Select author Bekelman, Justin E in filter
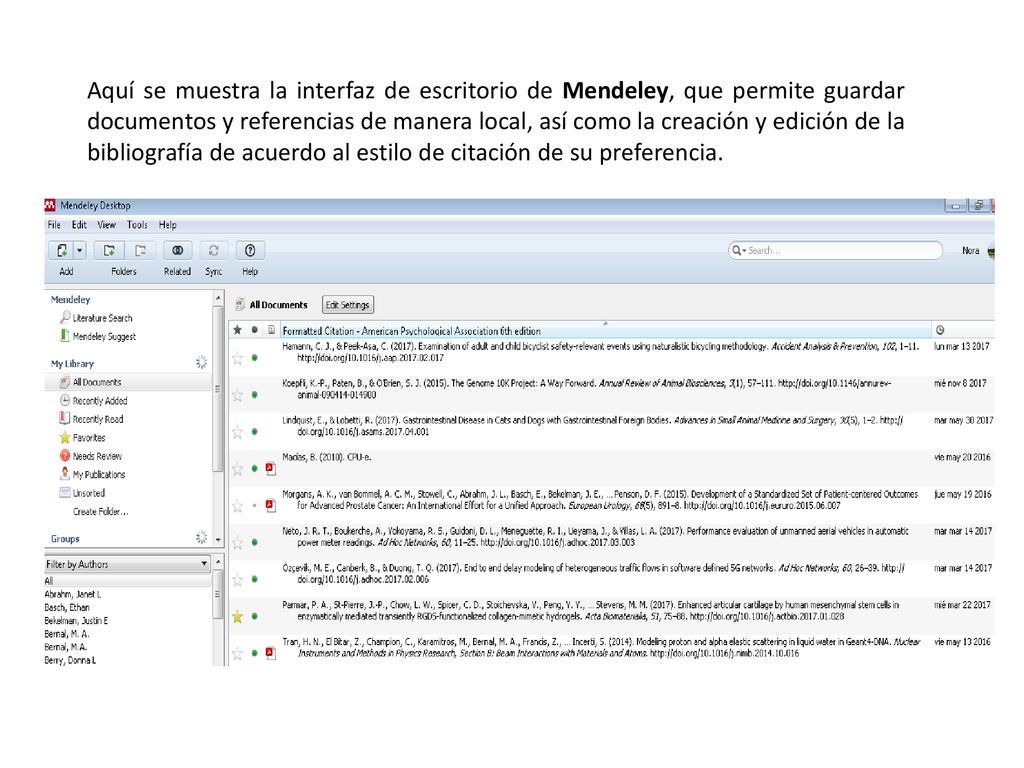Screen dimensions: 1024x768 76,620
